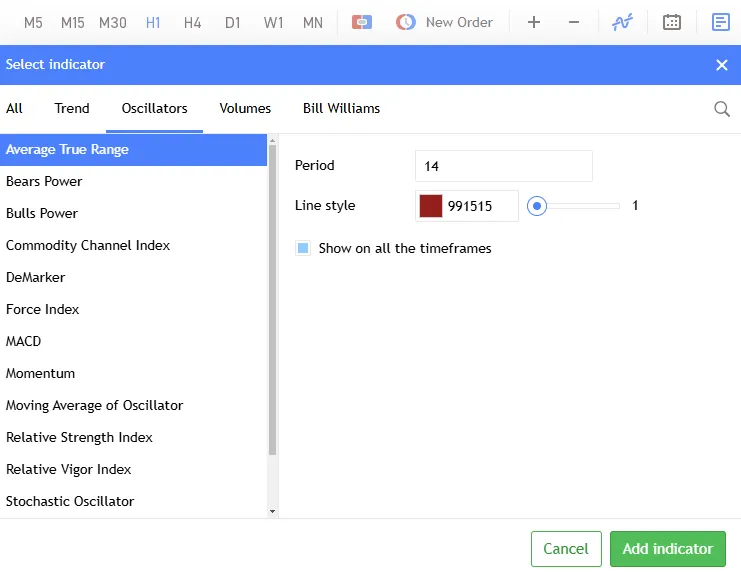Open the indicators chart icon
741x573 pixels.
(x=622, y=22)
